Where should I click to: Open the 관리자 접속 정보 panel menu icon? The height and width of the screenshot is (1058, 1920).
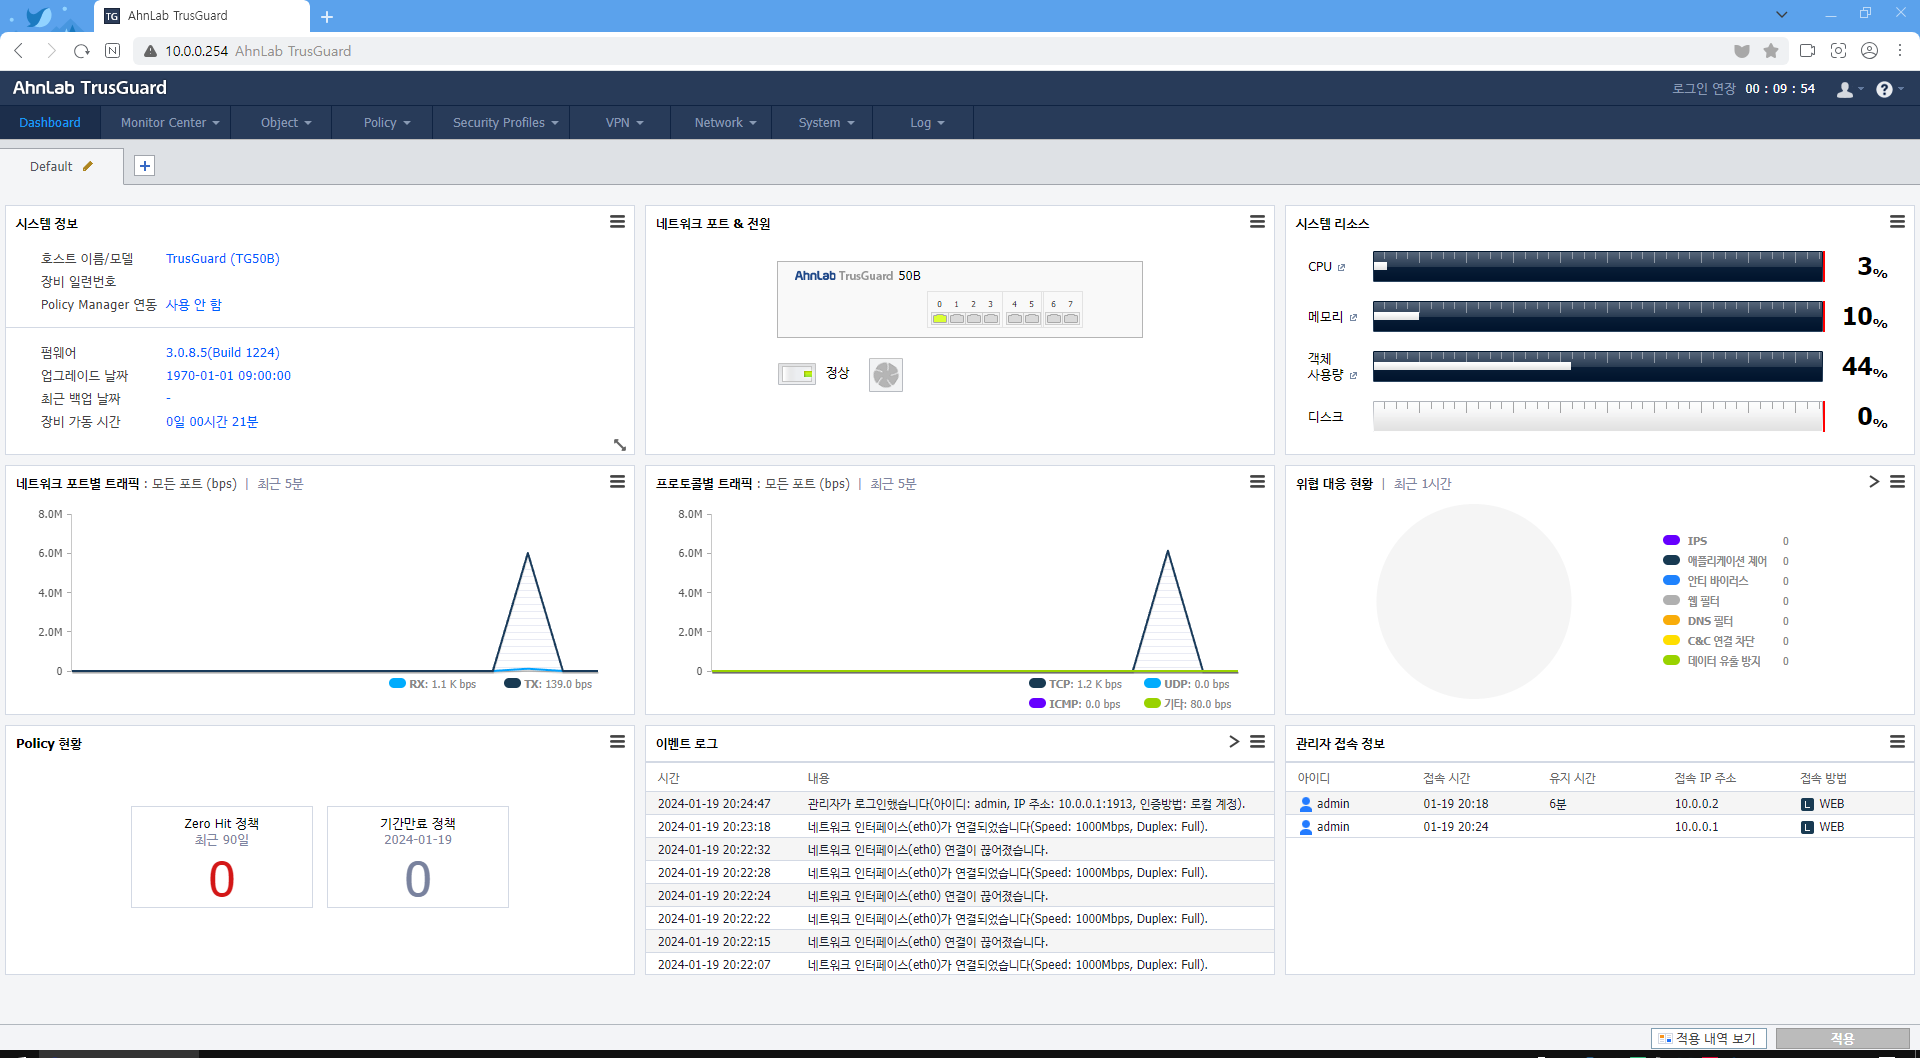click(1897, 742)
